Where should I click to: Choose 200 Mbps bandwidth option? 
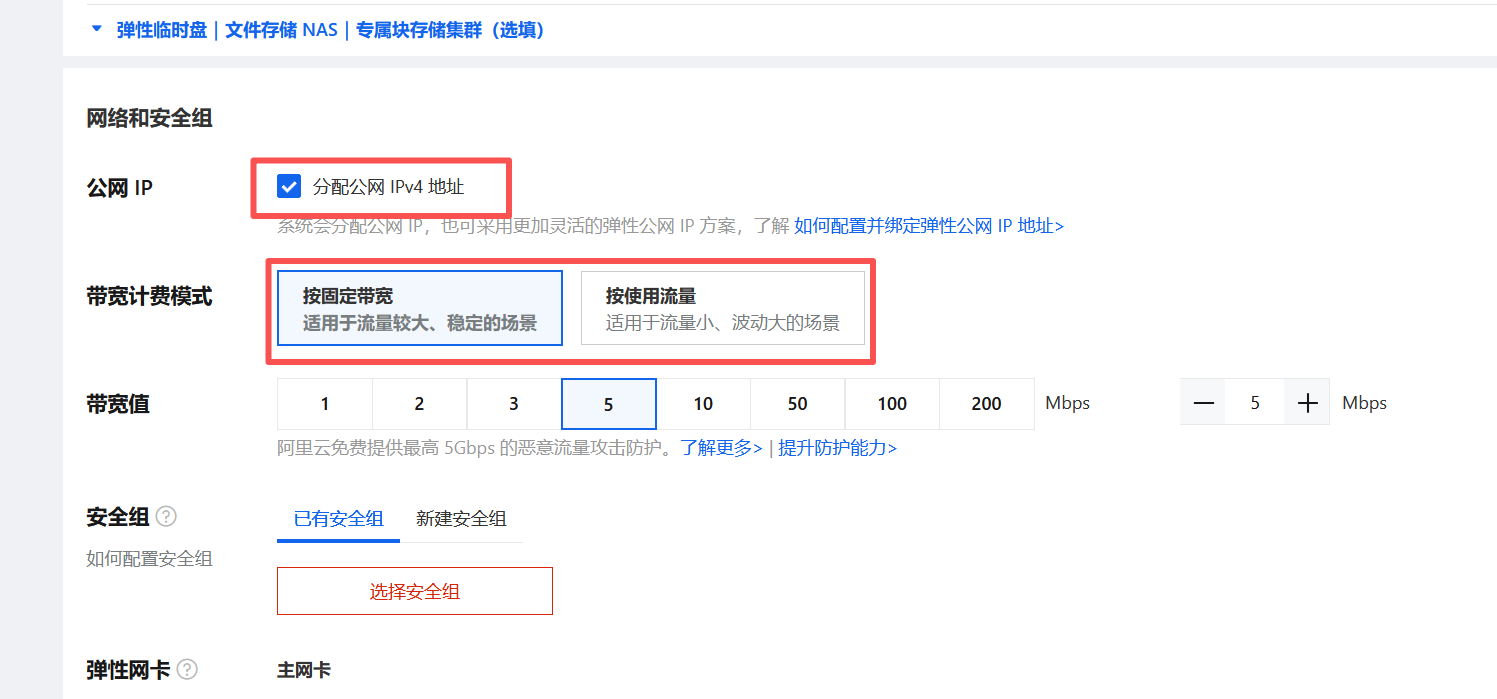(x=986, y=404)
